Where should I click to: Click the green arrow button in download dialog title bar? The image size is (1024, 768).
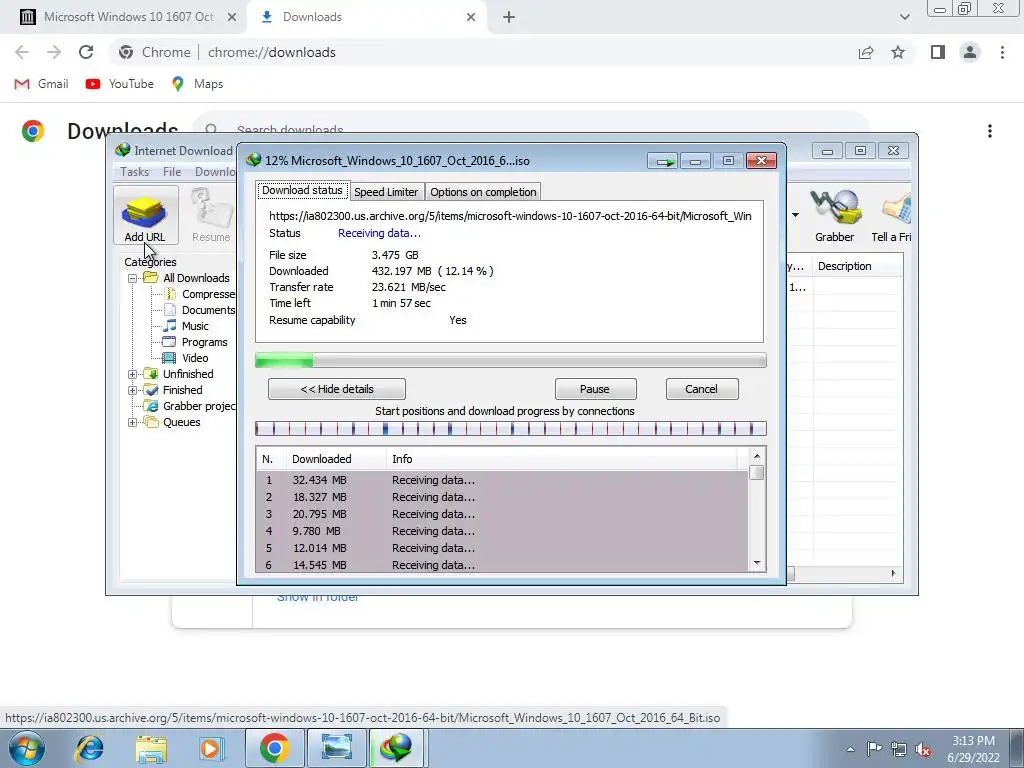click(x=664, y=161)
